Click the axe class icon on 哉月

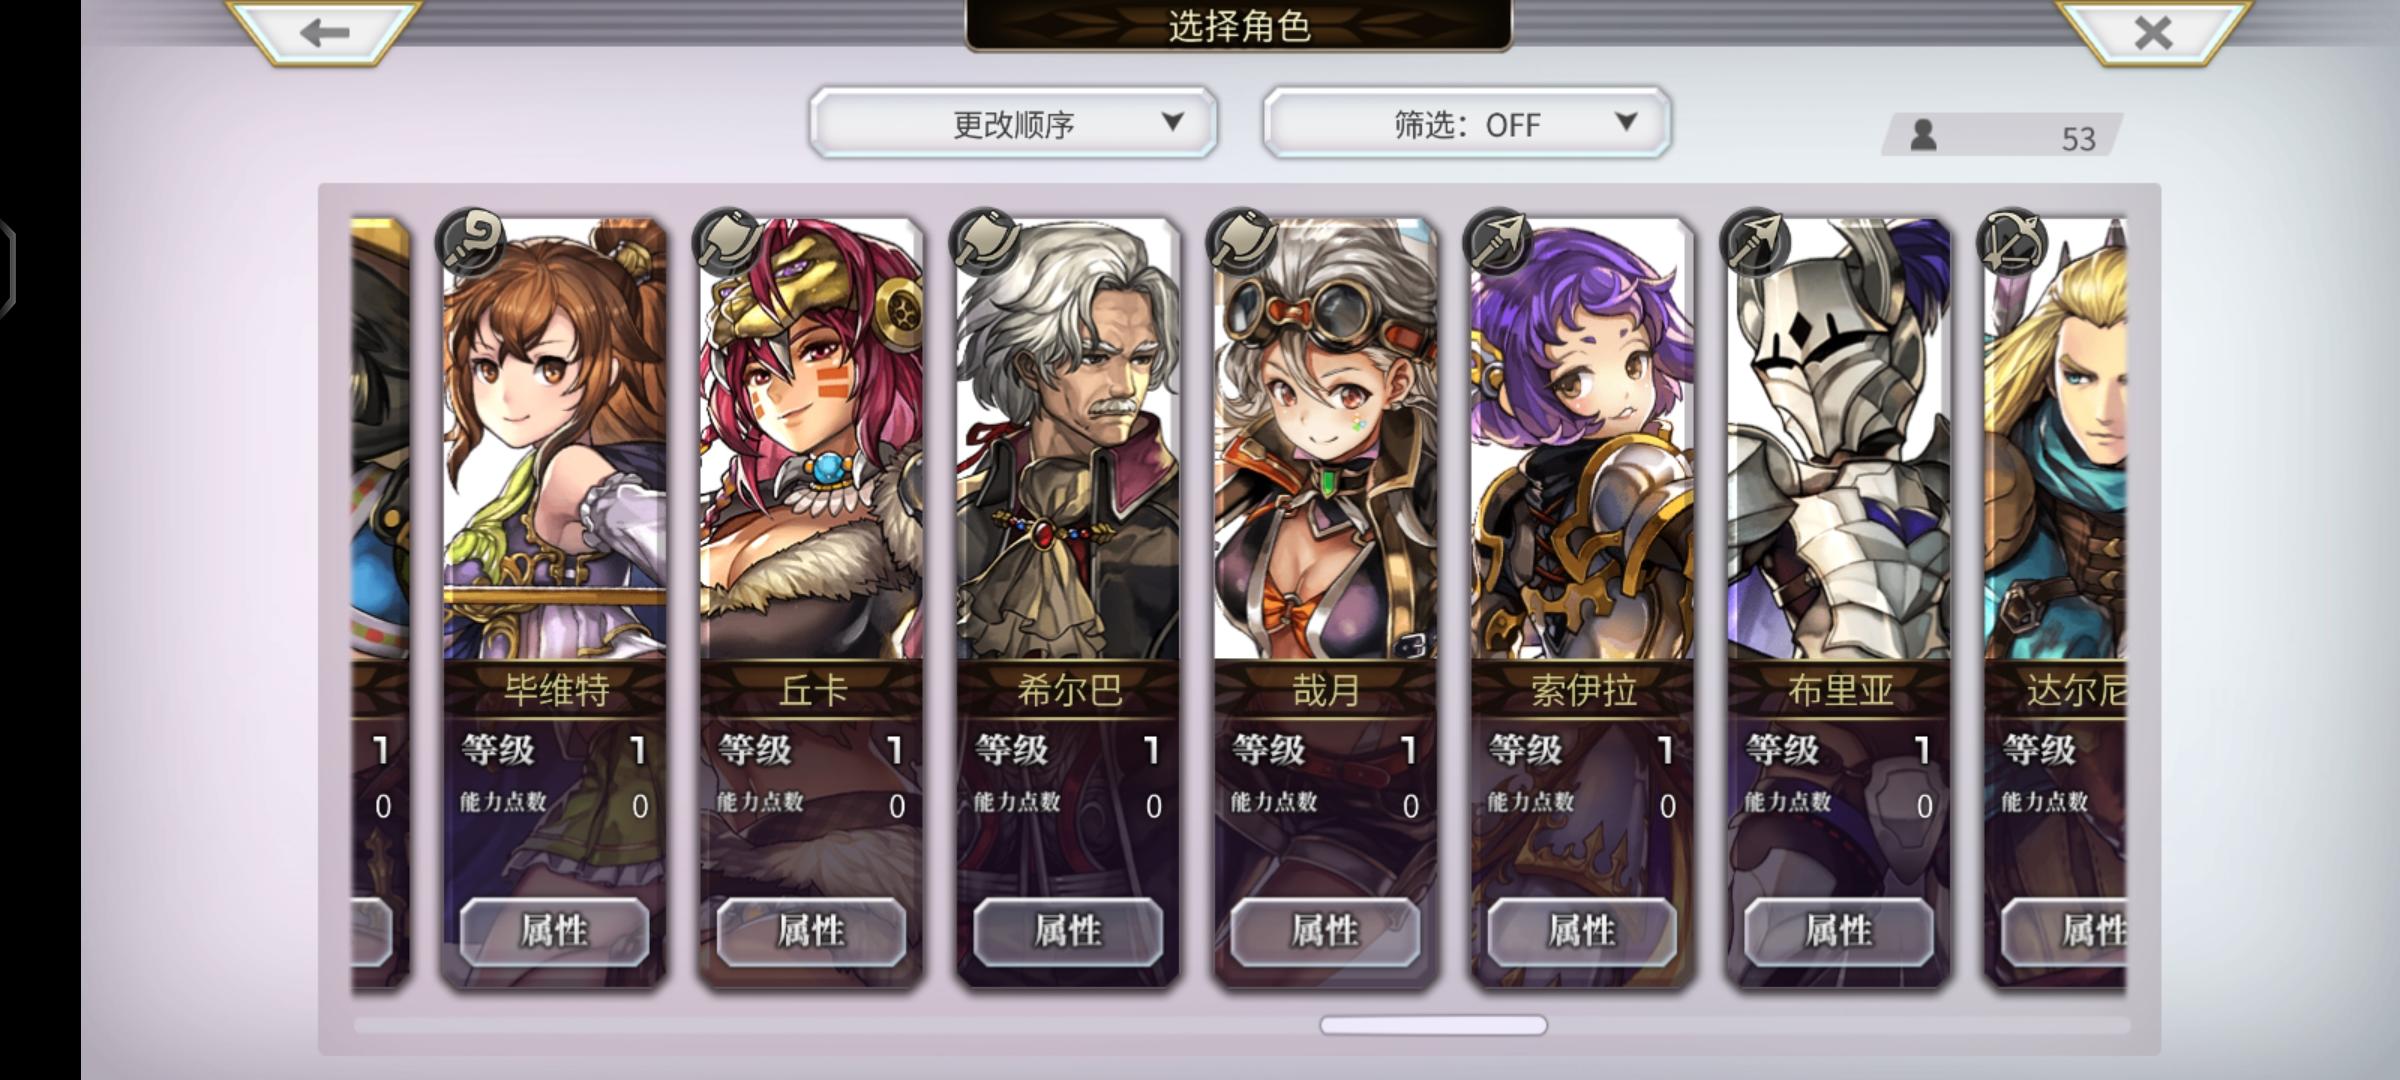(1242, 242)
